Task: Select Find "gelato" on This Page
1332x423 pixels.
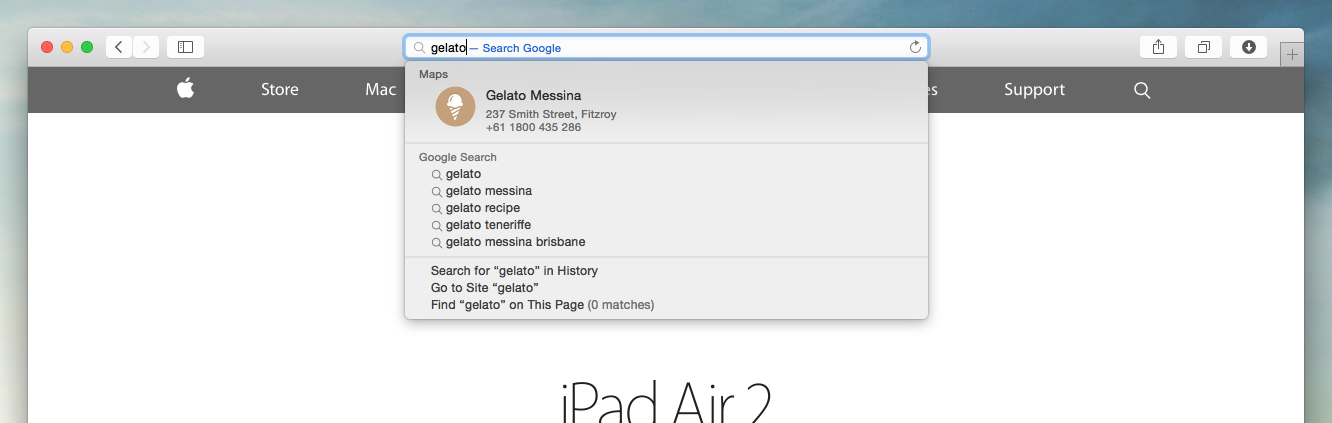Action: (666, 305)
